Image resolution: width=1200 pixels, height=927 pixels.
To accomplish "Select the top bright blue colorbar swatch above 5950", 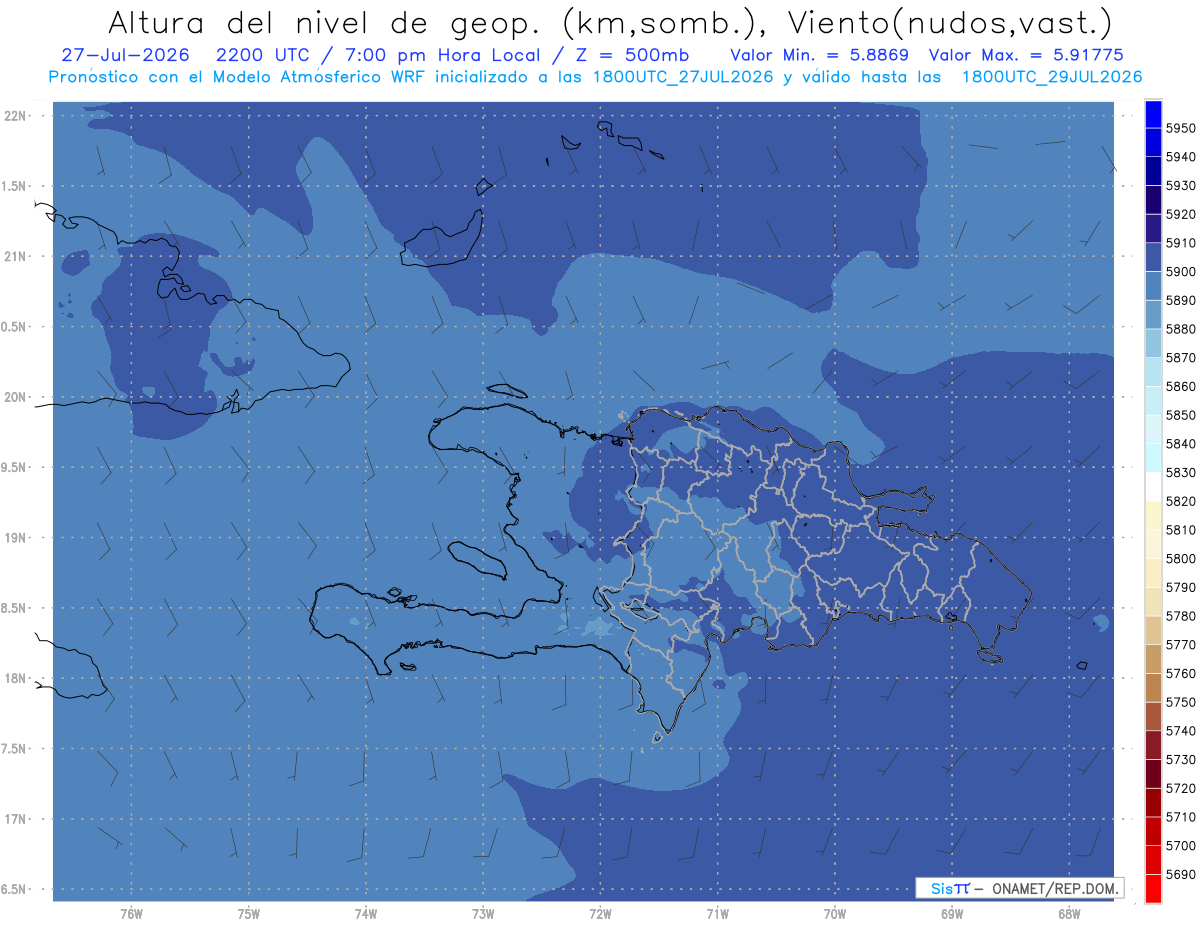I will (x=1152, y=114).
